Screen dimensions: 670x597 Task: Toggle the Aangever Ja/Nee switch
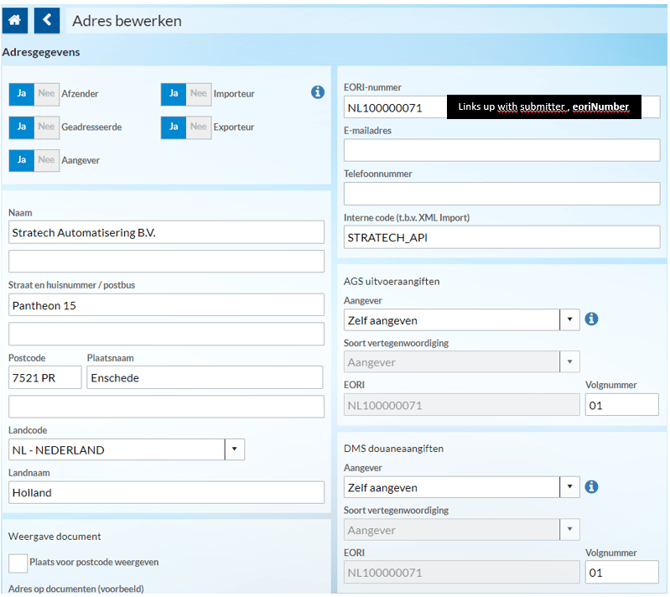tap(34, 161)
